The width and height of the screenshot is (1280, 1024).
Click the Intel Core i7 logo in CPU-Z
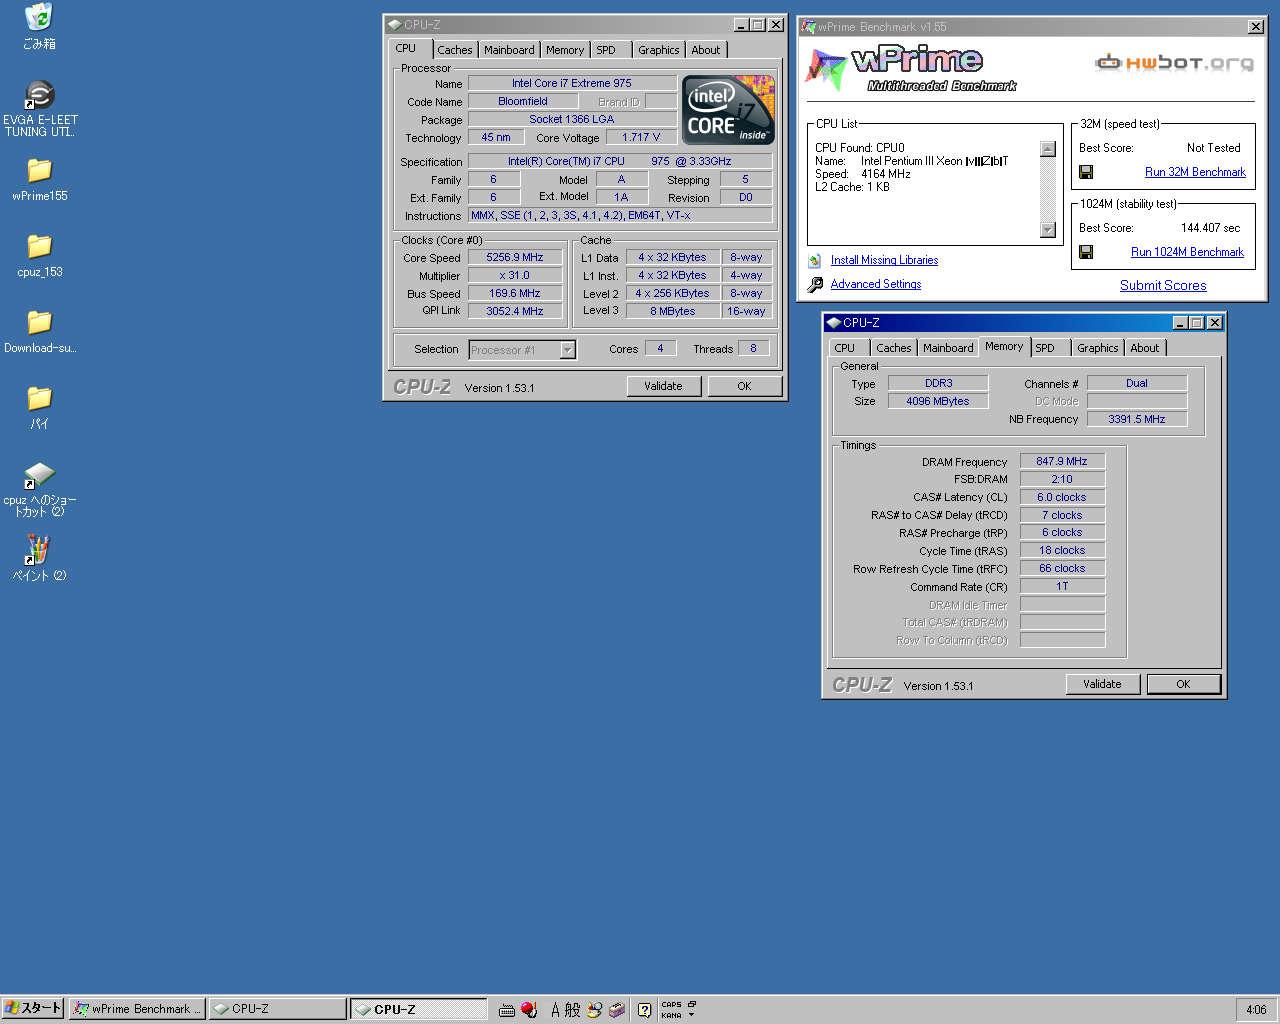[727, 109]
